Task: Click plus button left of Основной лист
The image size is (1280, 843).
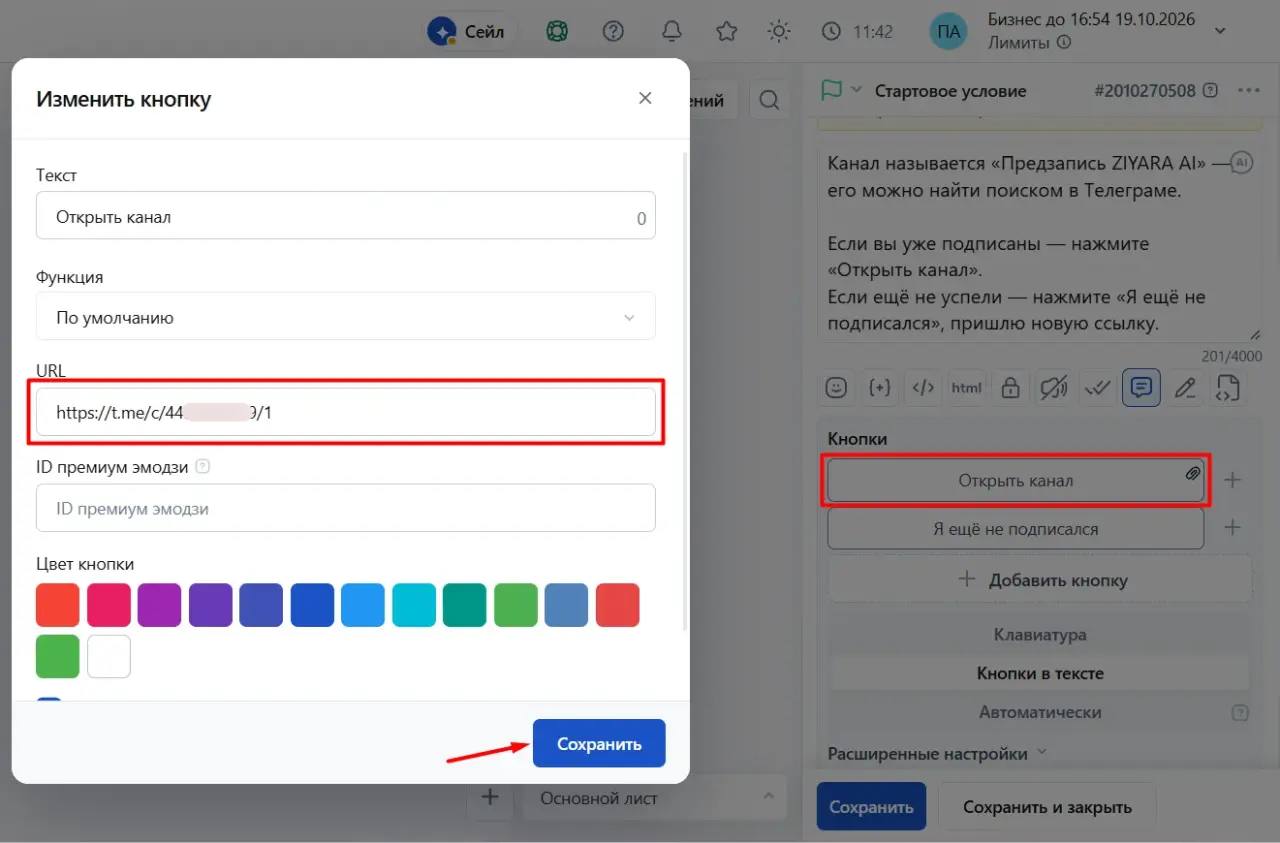Action: point(490,797)
